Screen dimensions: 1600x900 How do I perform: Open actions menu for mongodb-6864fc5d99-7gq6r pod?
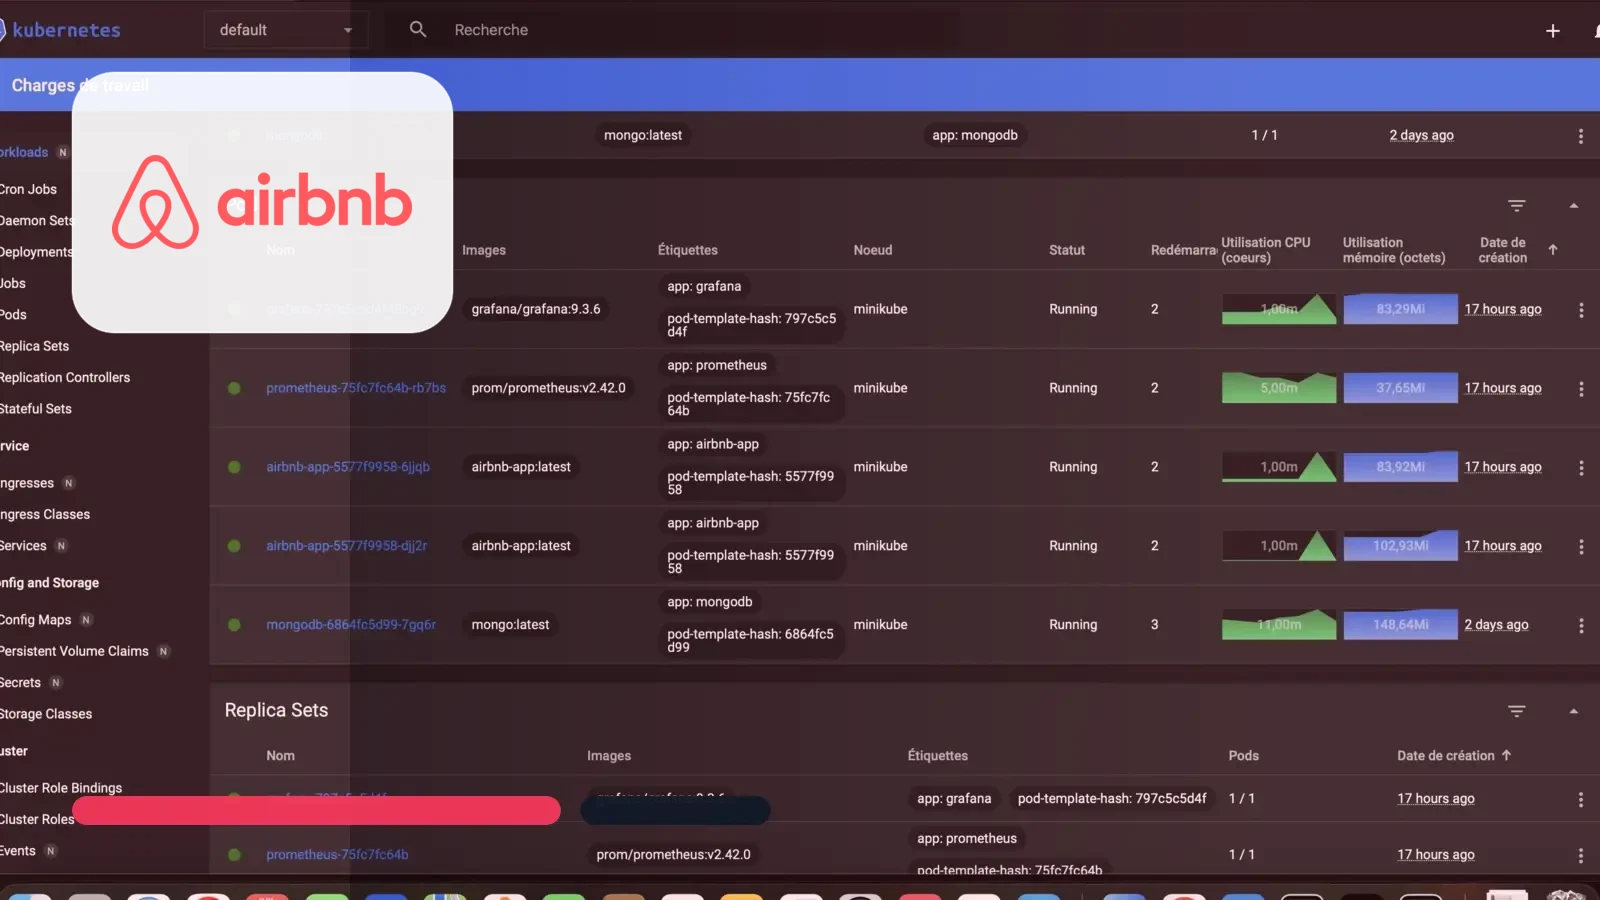(1581, 626)
